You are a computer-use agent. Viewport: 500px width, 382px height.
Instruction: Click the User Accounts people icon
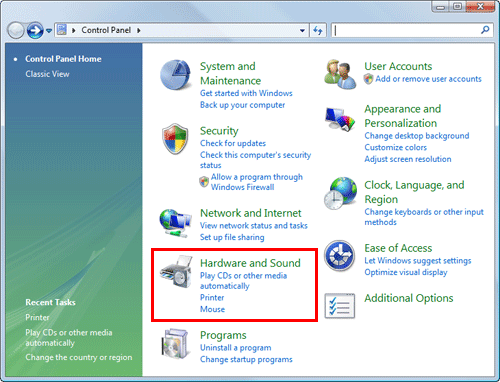pos(340,74)
